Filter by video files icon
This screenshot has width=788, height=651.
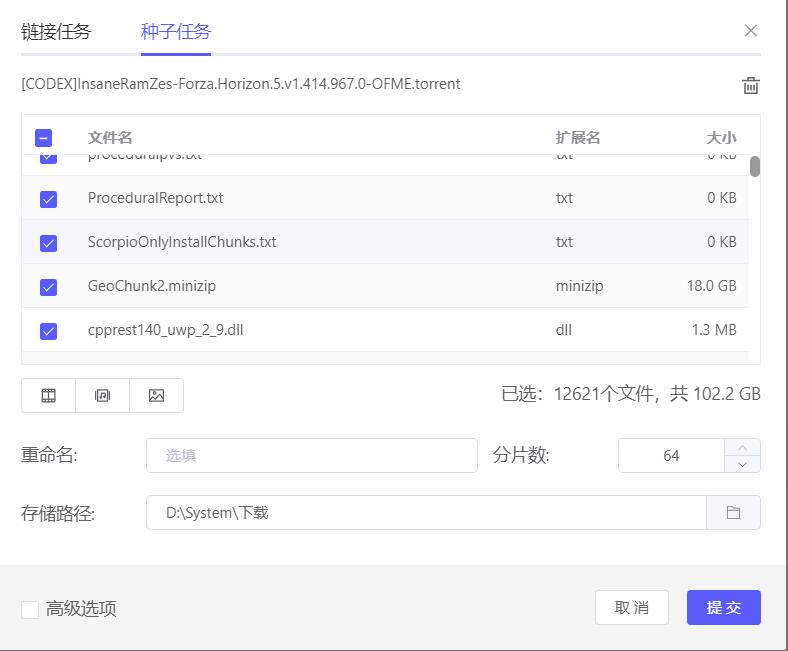pos(48,396)
